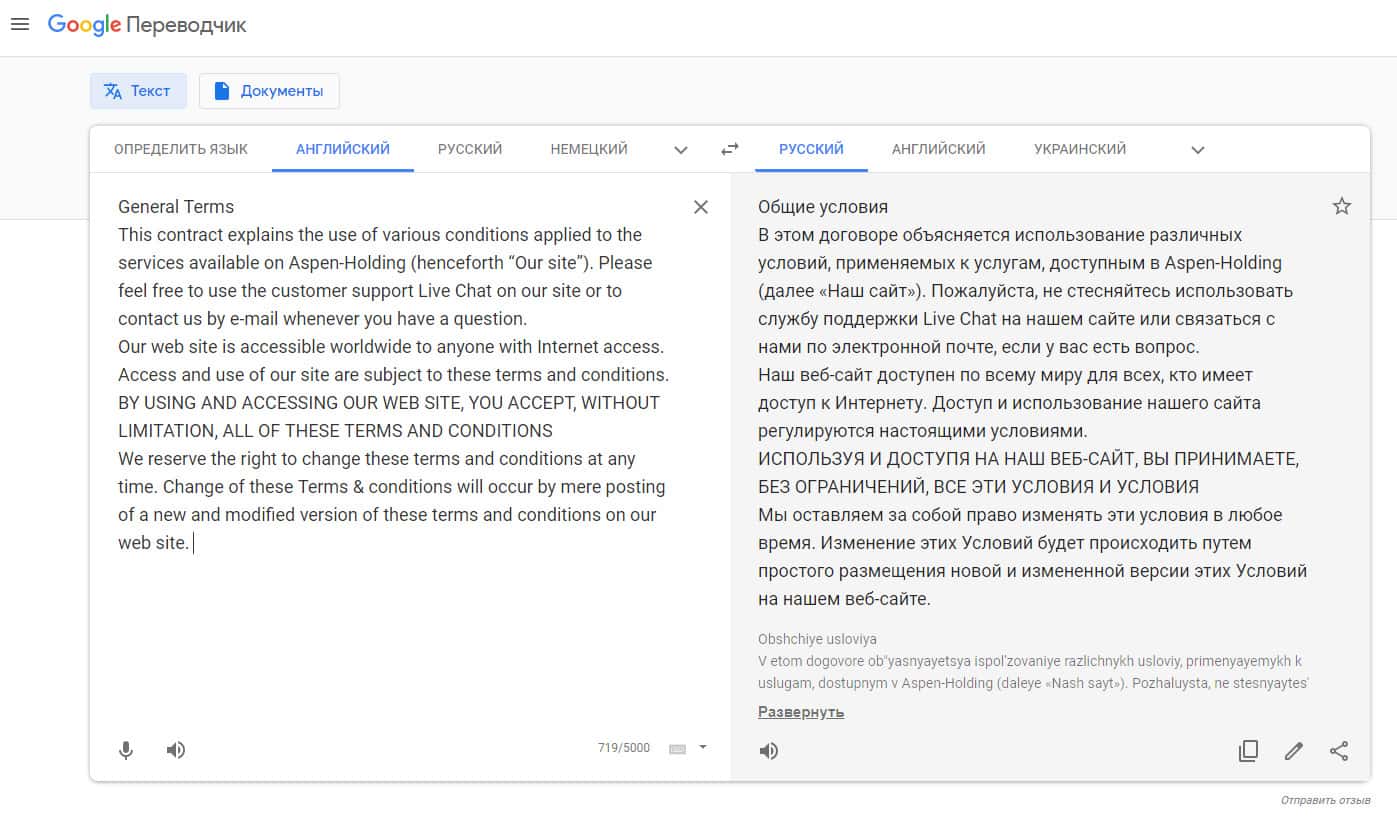Expand the target language list
Image resolution: width=1397 pixels, height=824 pixels.
[1198, 150]
